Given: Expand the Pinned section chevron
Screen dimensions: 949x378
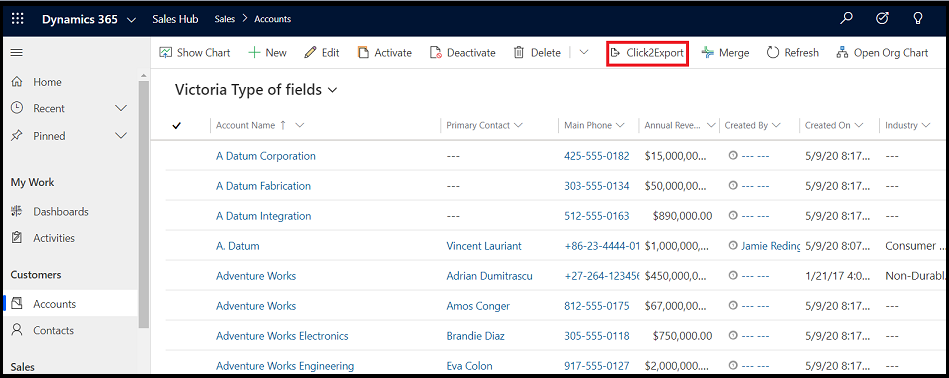Looking at the screenshot, I should pyautogui.click(x=121, y=135).
